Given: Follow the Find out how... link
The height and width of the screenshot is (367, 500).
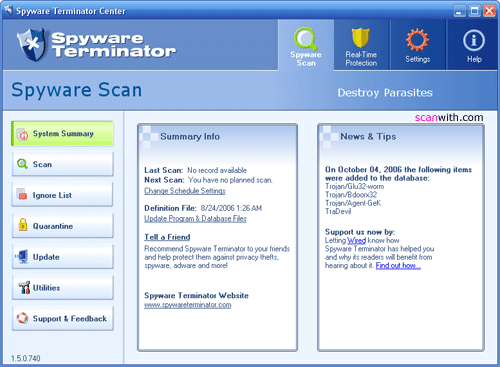Looking at the screenshot, I should point(398,266).
